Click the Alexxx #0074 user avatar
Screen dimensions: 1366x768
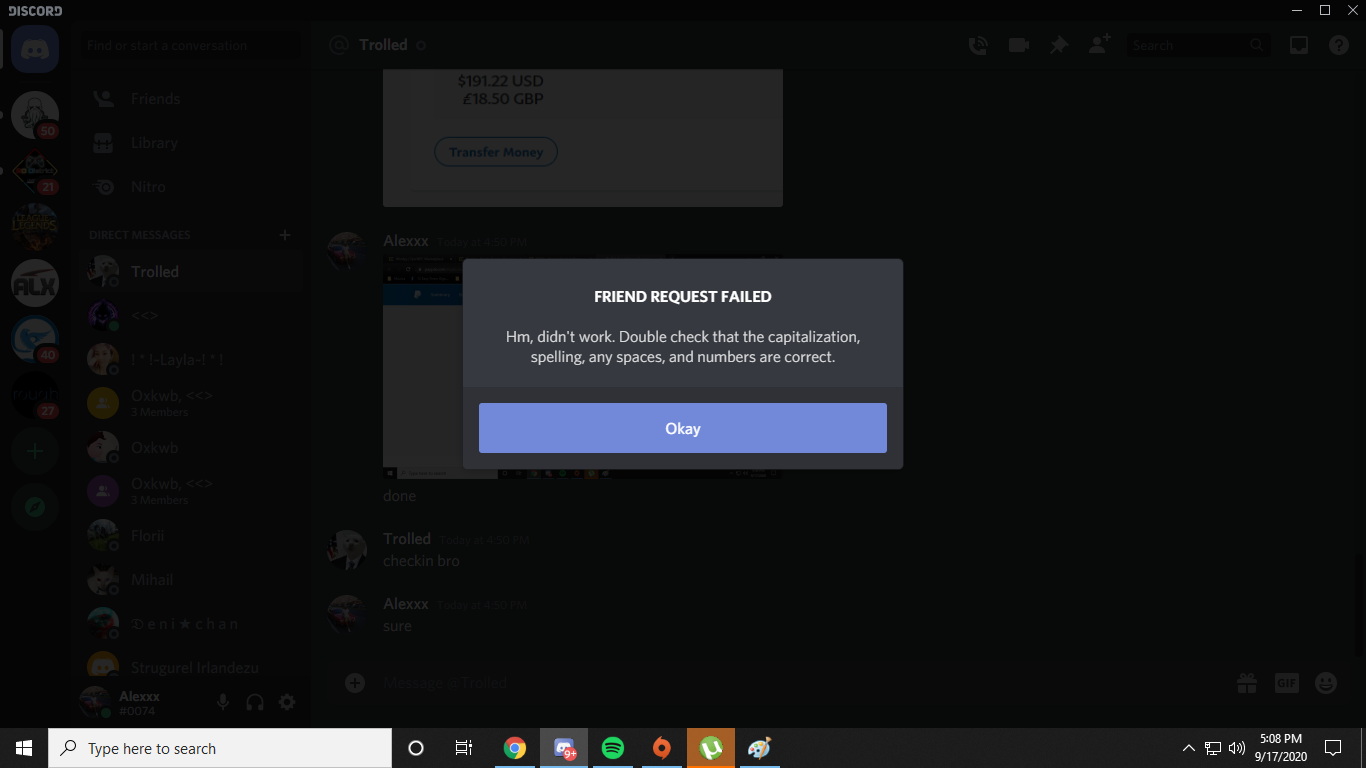pyautogui.click(x=96, y=702)
